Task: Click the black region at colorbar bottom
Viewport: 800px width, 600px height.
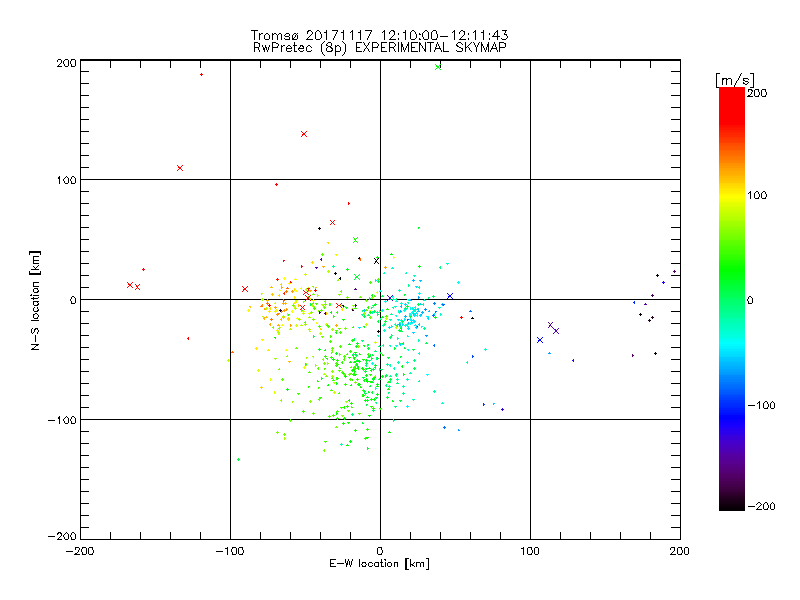Action: click(x=732, y=503)
